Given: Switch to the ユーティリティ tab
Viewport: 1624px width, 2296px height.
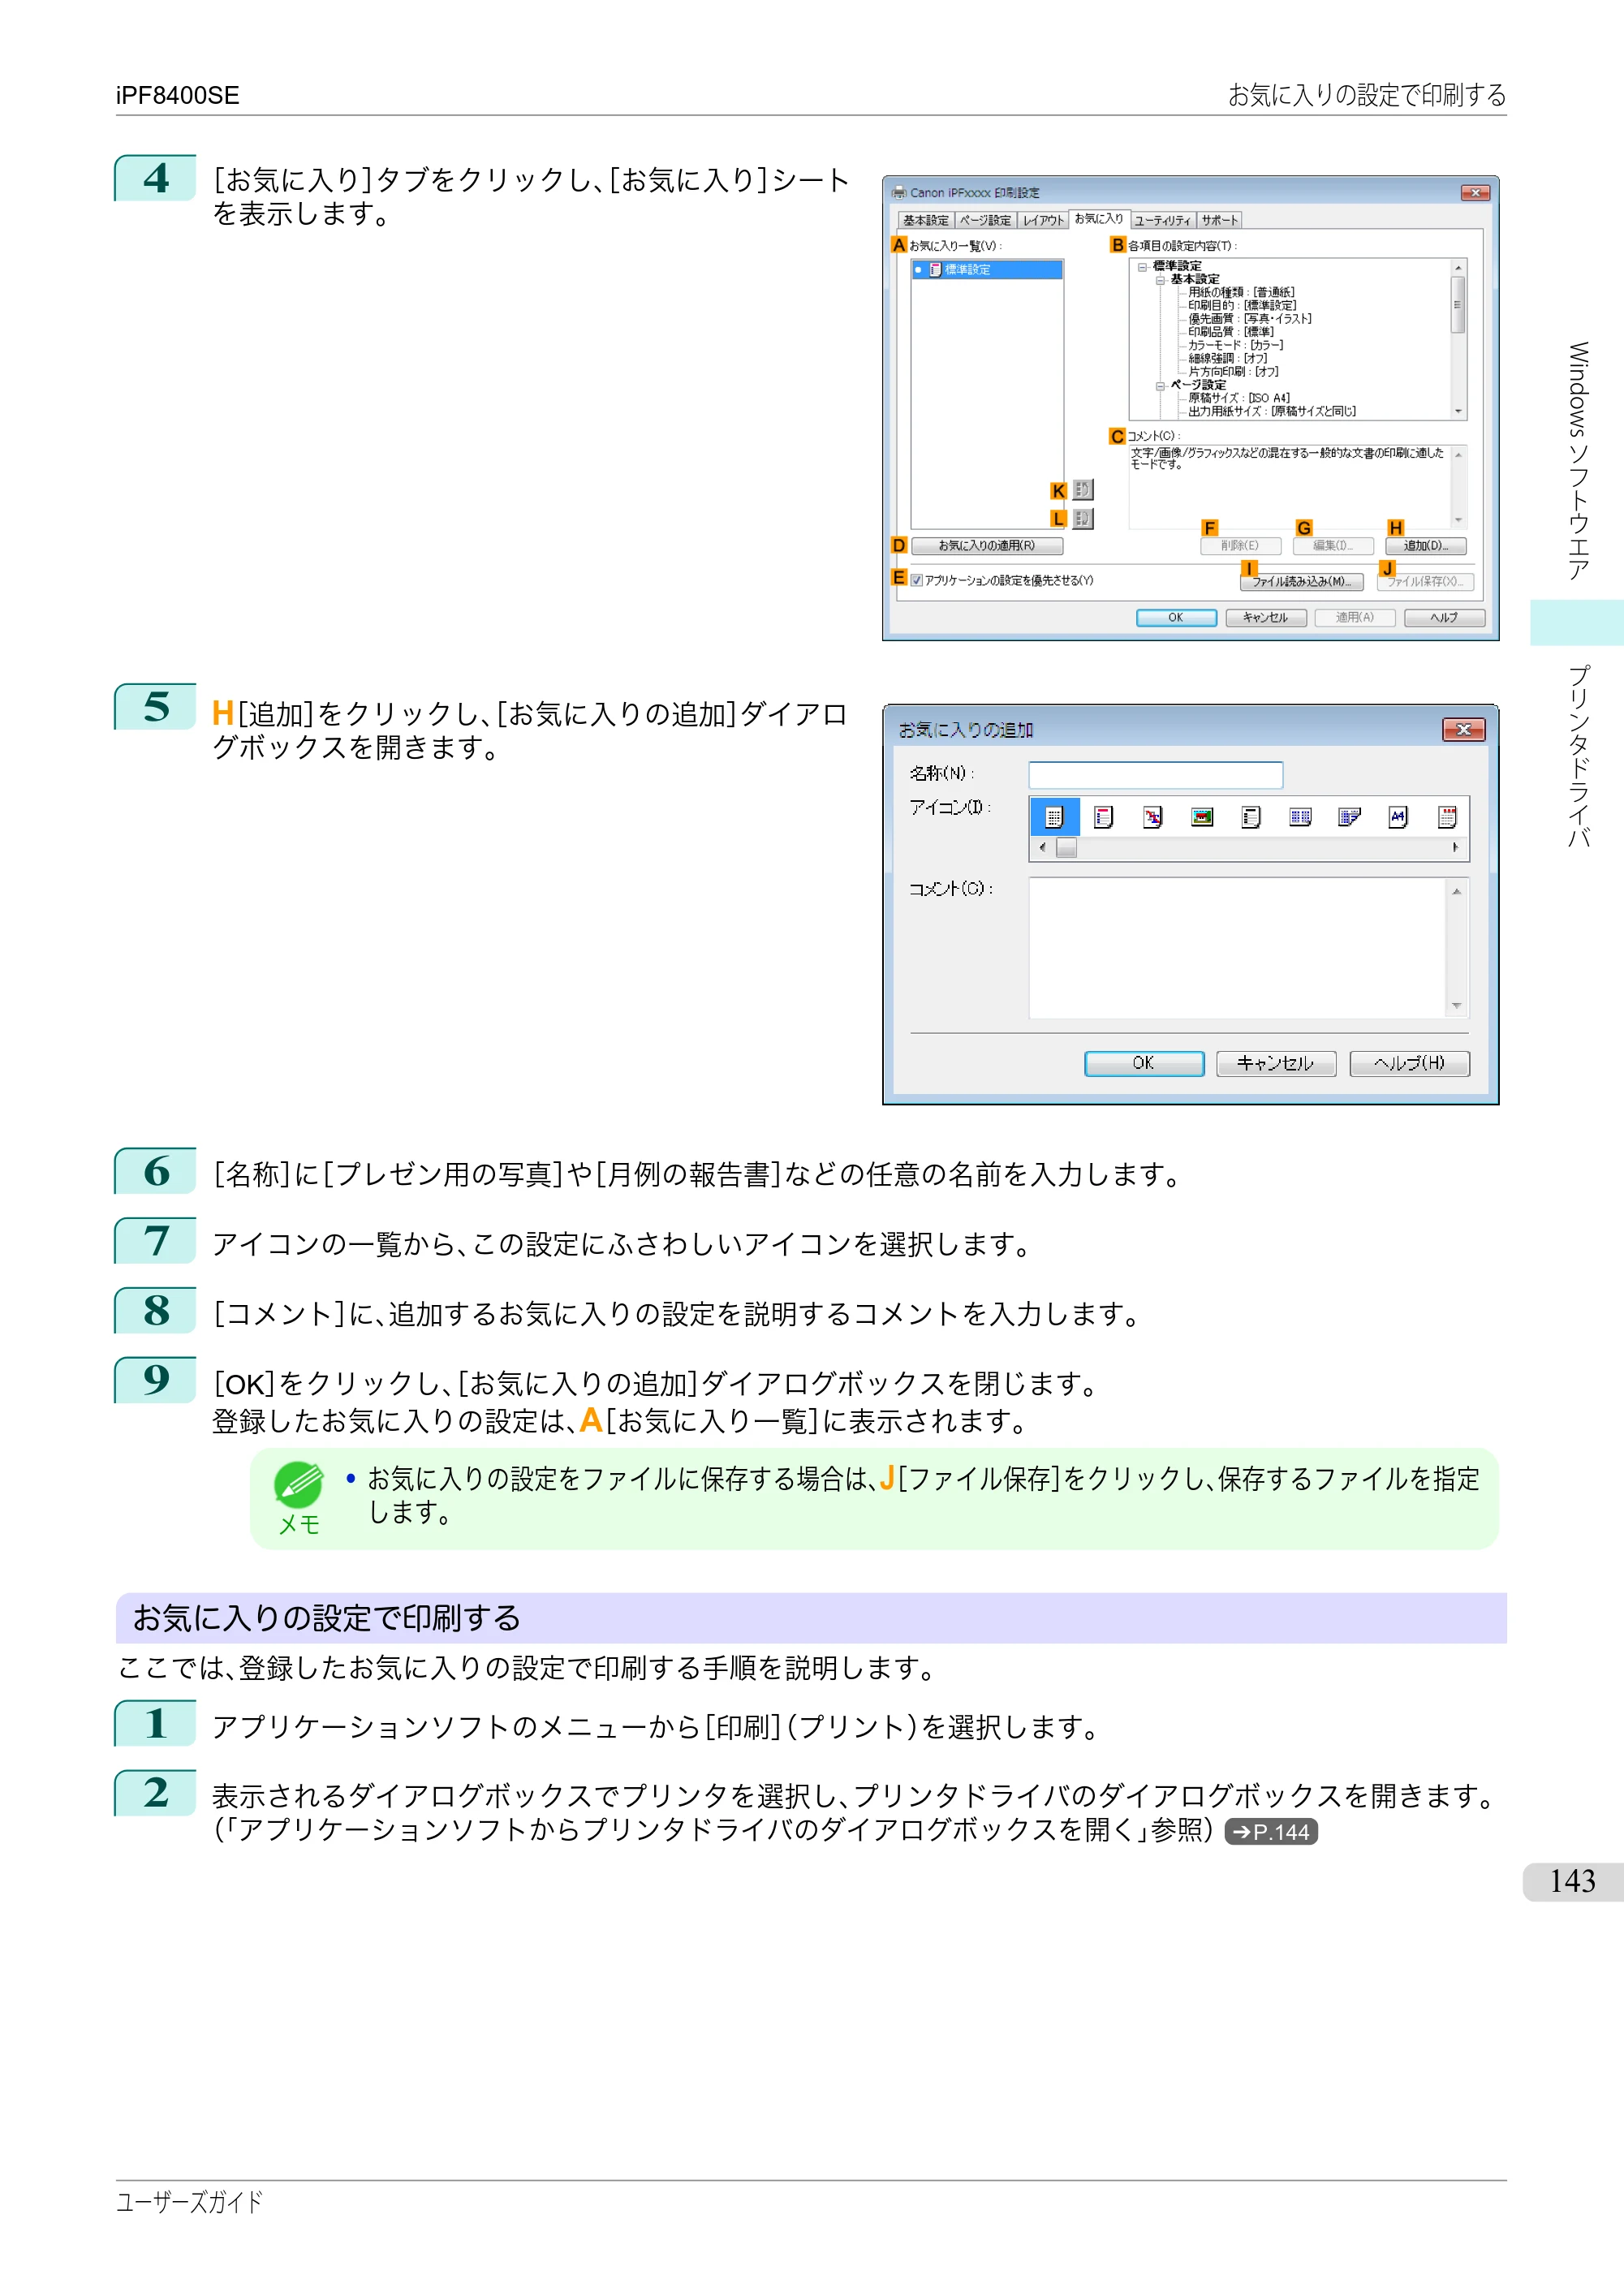Looking at the screenshot, I should pyautogui.click(x=1162, y=221).
